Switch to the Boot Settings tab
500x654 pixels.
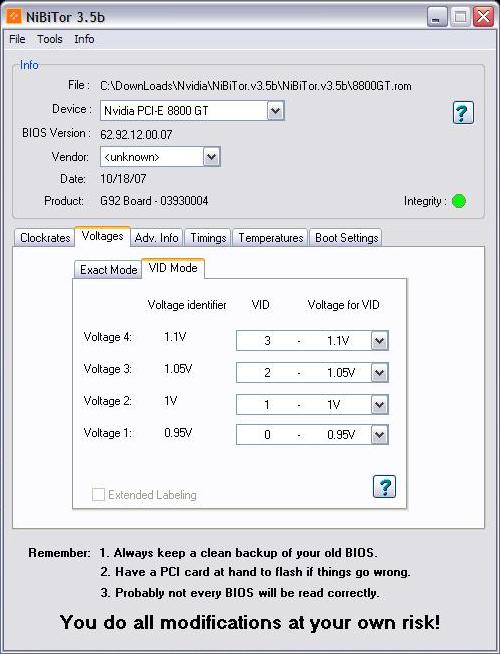tap(346, 238)
